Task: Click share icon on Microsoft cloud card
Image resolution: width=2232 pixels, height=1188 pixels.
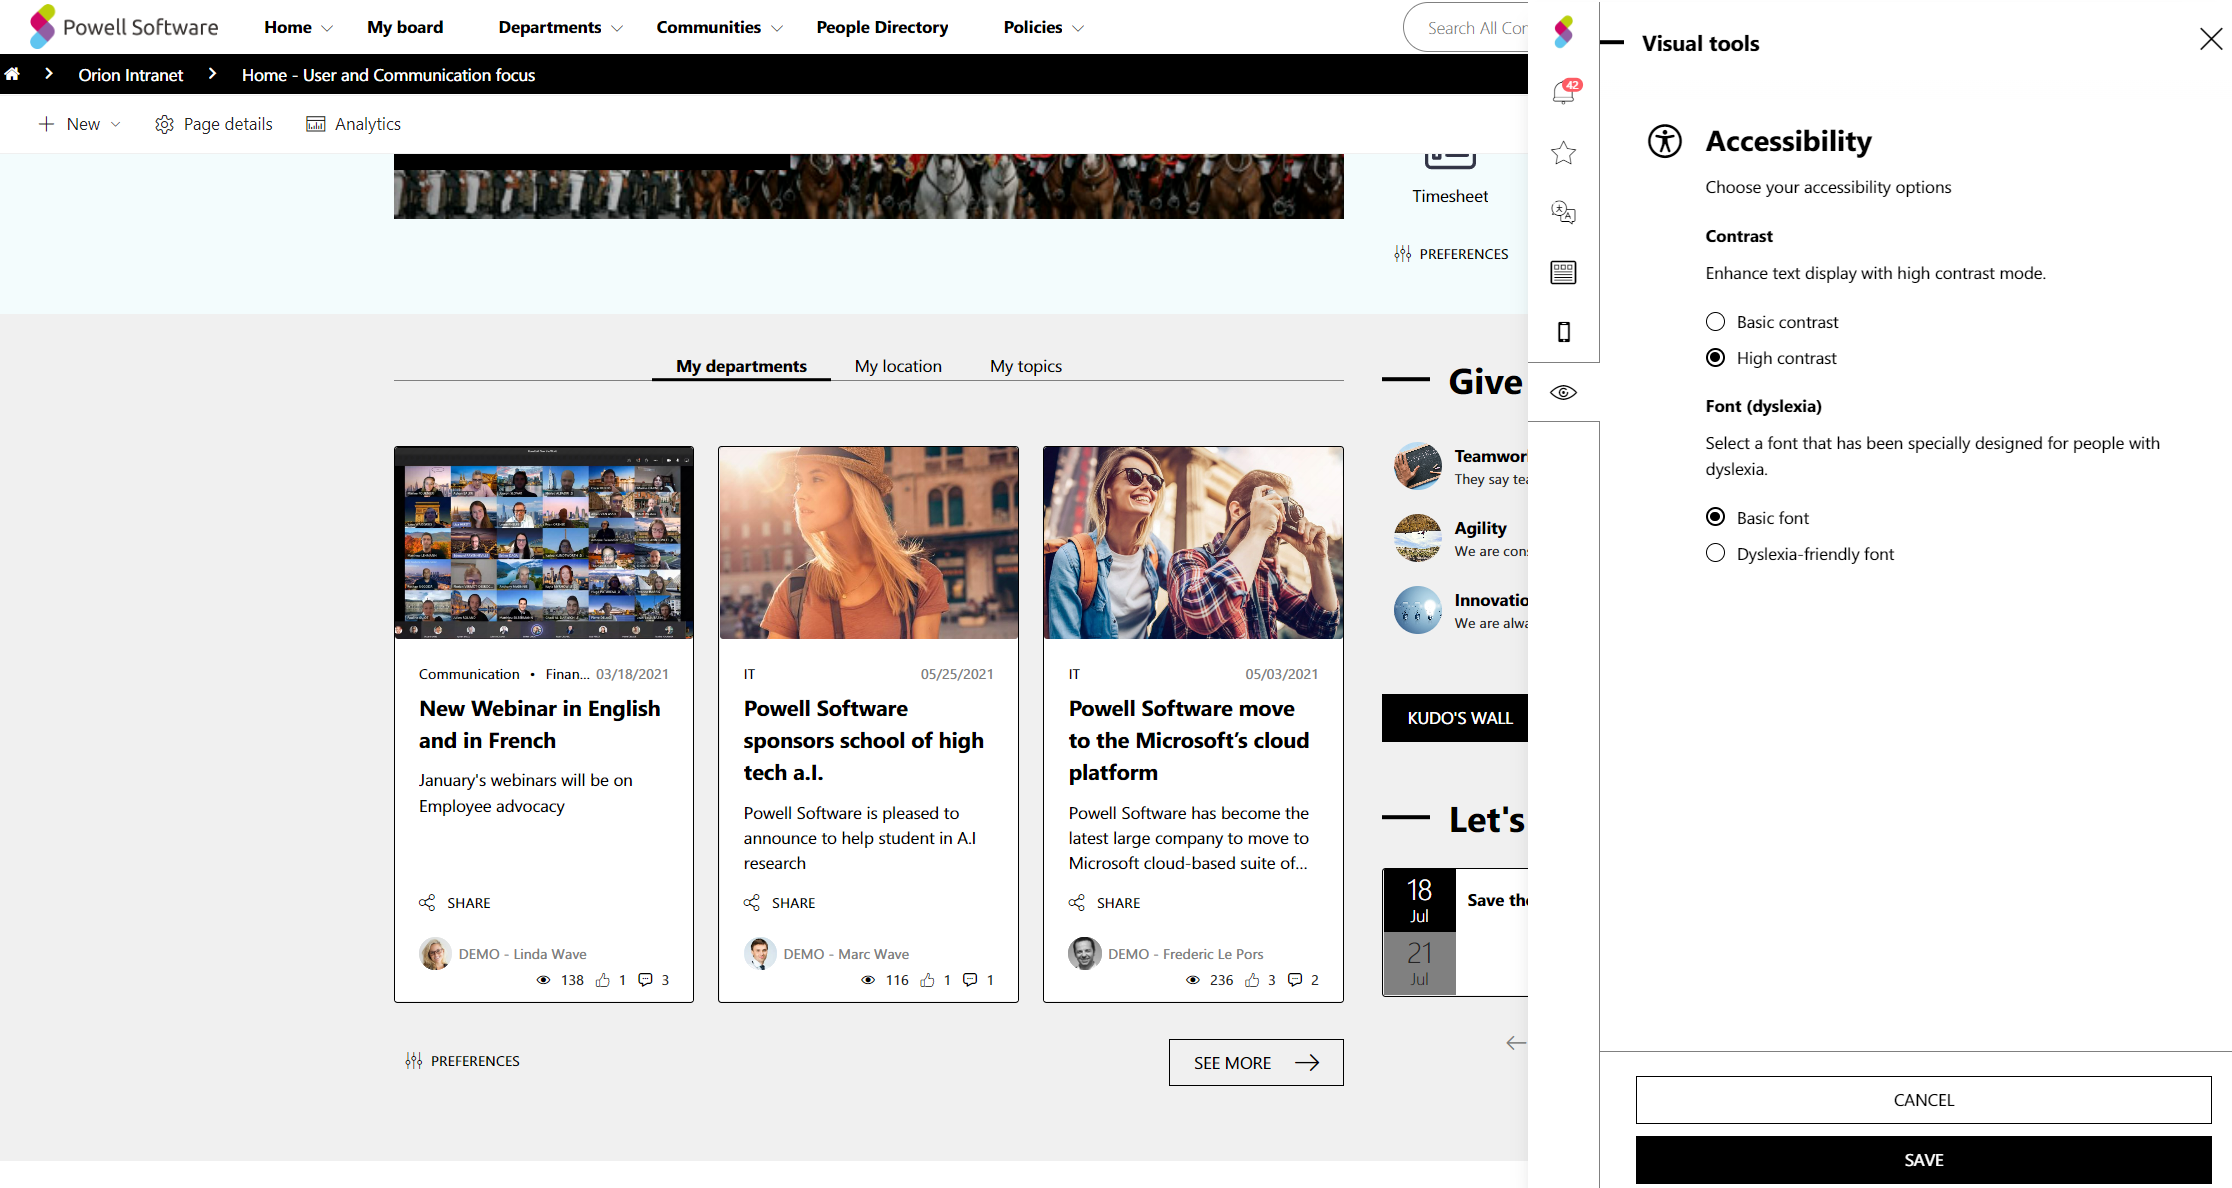Action: [1077, 903]
